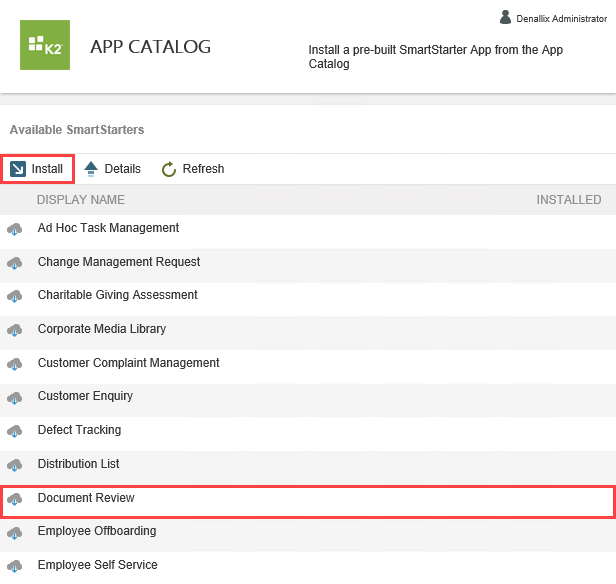616x584 pixels.
Task: Select the Customer Enquiry app
Action: (85, 396)
